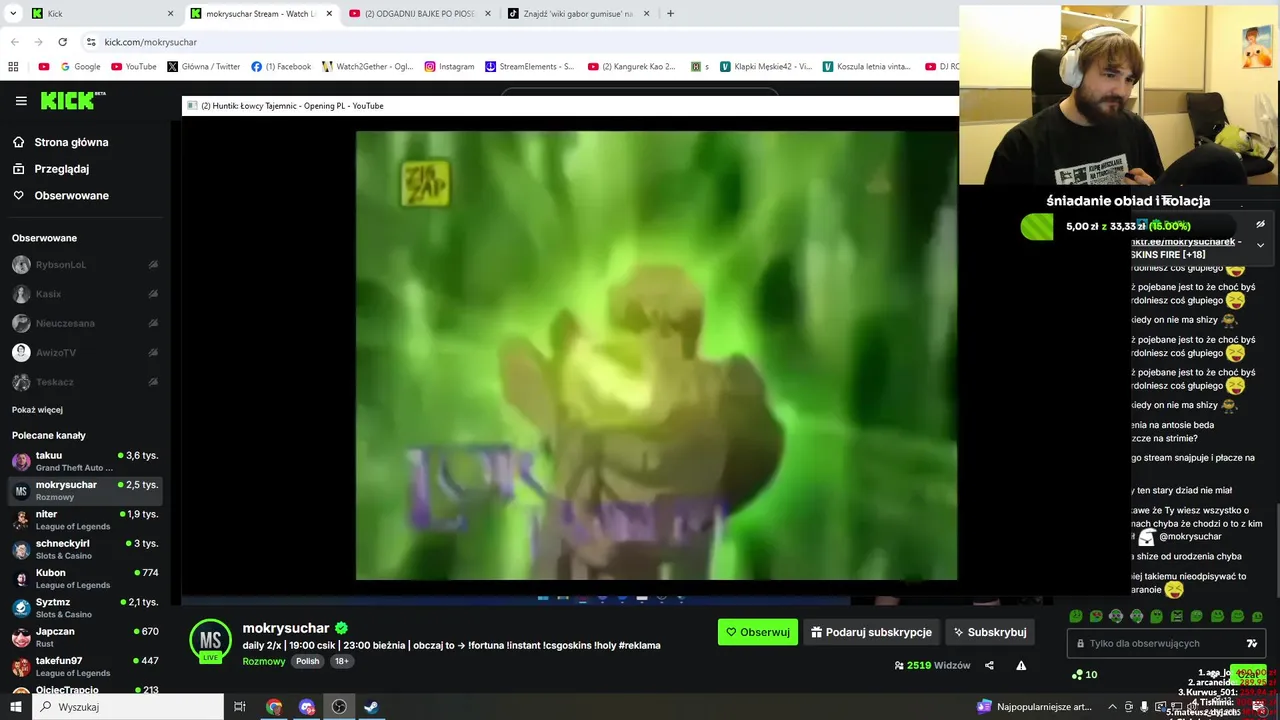This screenshot has height=720, width=1280.
Task: Click the 18+ tag
Action: click(341, 661)
